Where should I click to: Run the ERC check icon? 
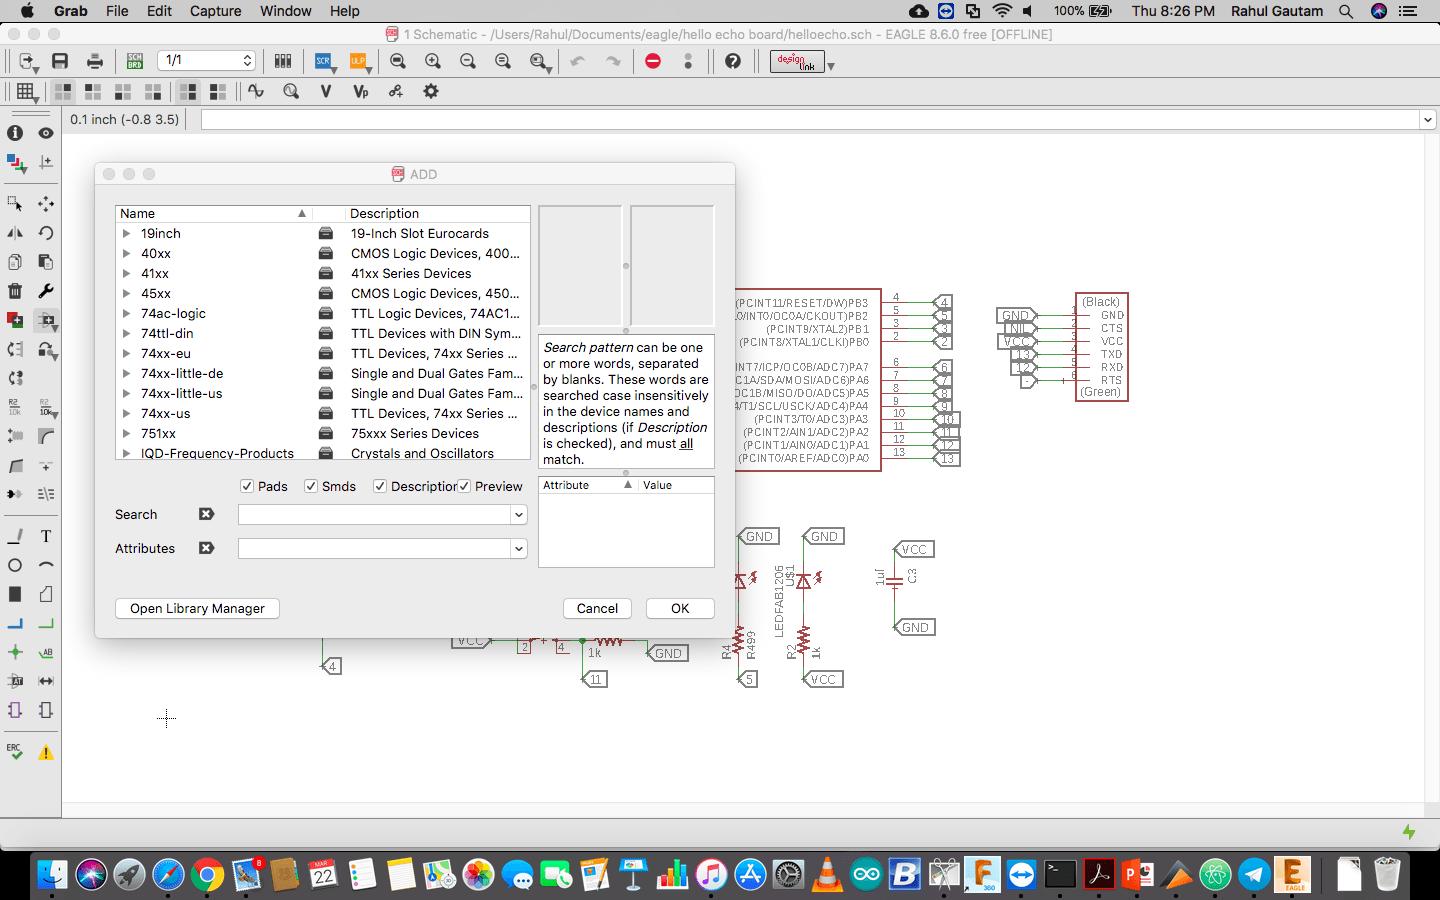click(15, 751)
